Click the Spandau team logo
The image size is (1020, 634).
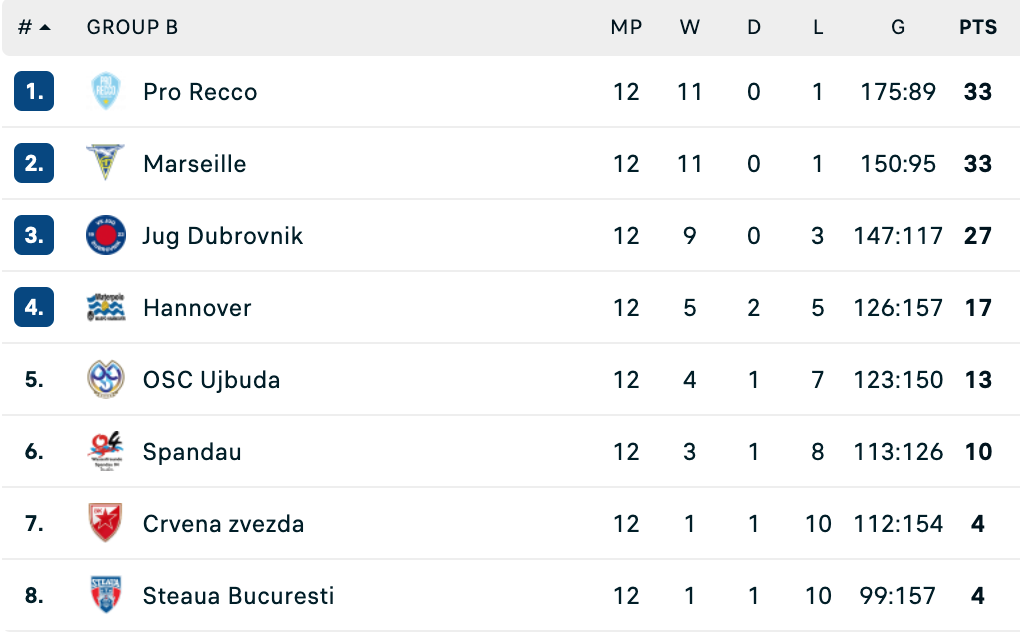pos(105,452)
